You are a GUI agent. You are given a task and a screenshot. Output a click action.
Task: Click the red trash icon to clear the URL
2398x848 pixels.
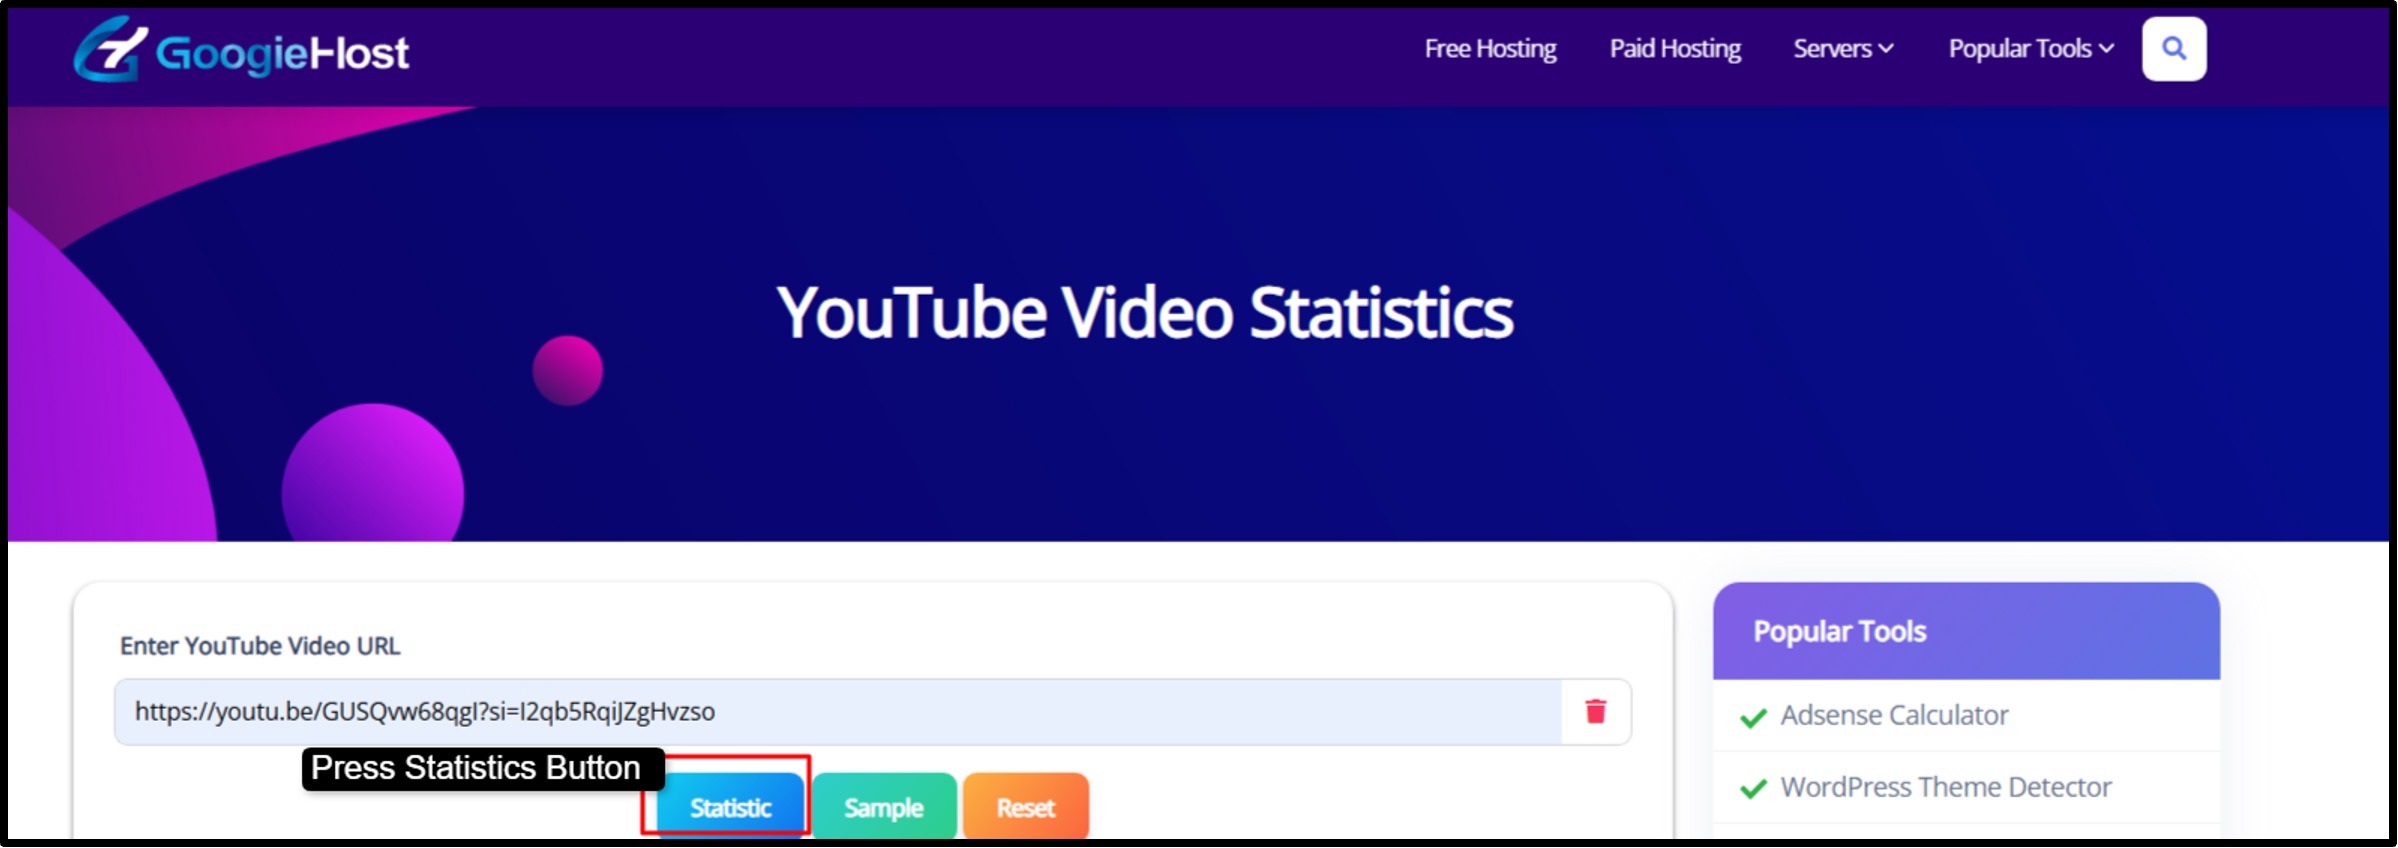click(x=1595, y=711)
